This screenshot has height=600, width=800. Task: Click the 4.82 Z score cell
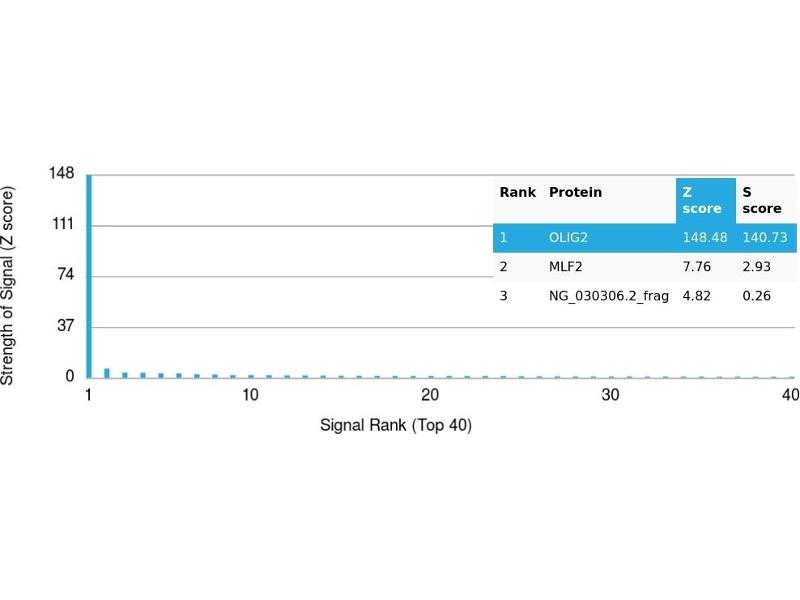coord(696,295)
